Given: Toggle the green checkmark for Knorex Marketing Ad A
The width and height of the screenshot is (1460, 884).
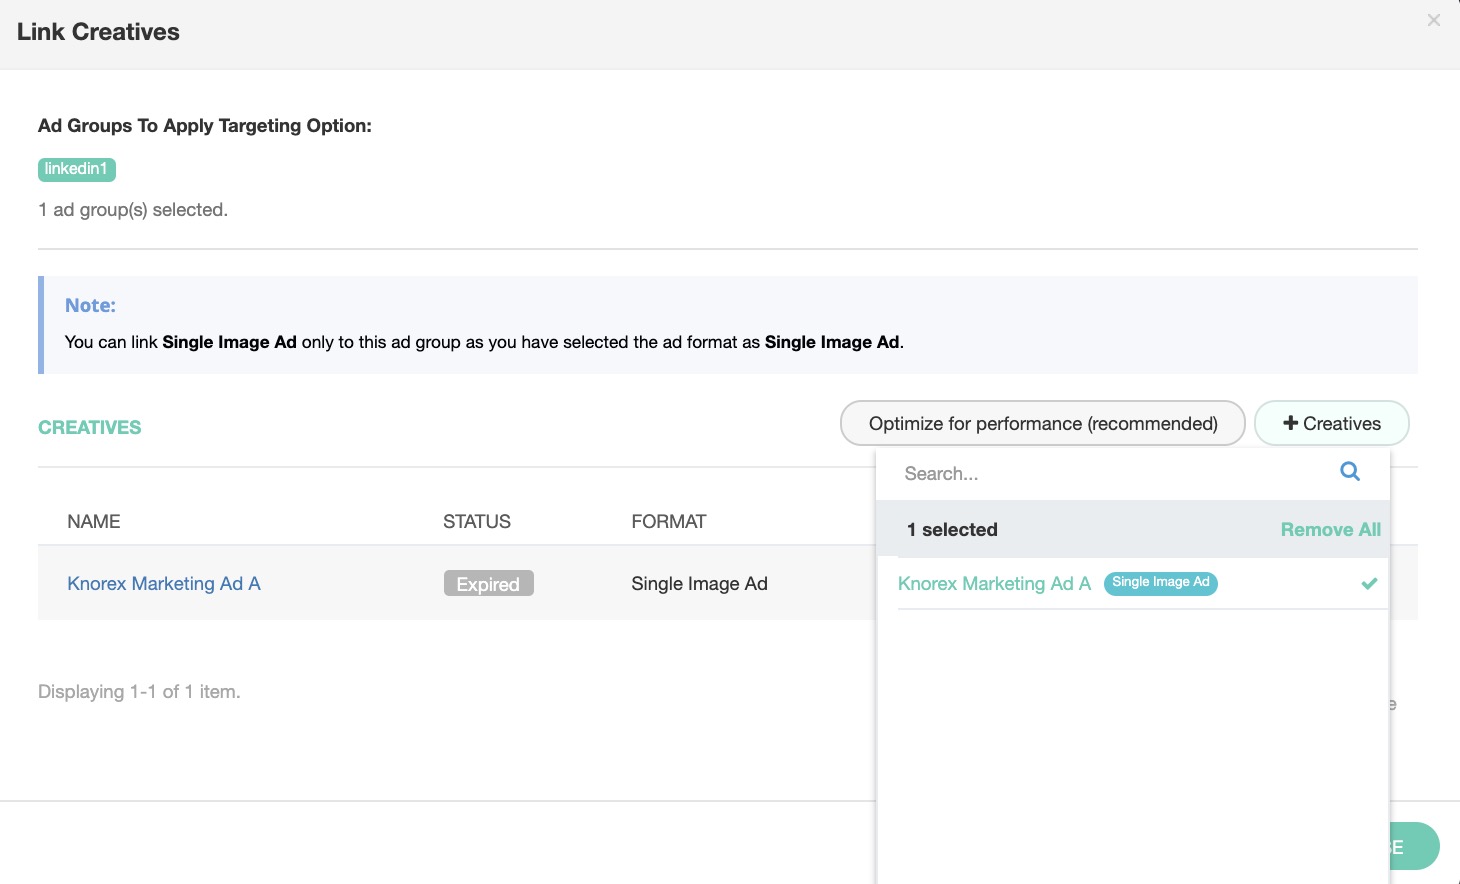Looking at the screenshot, I should (1369, 583).
